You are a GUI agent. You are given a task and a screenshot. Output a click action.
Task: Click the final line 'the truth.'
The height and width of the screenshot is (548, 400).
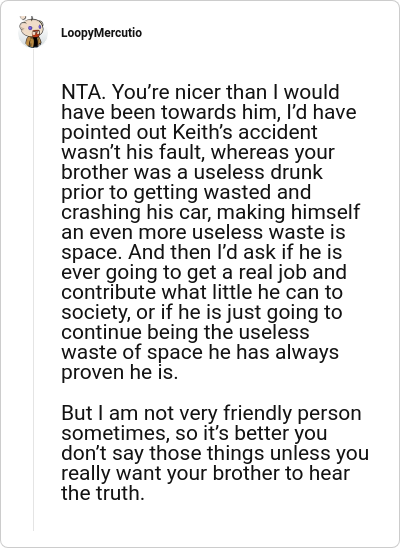103,493
